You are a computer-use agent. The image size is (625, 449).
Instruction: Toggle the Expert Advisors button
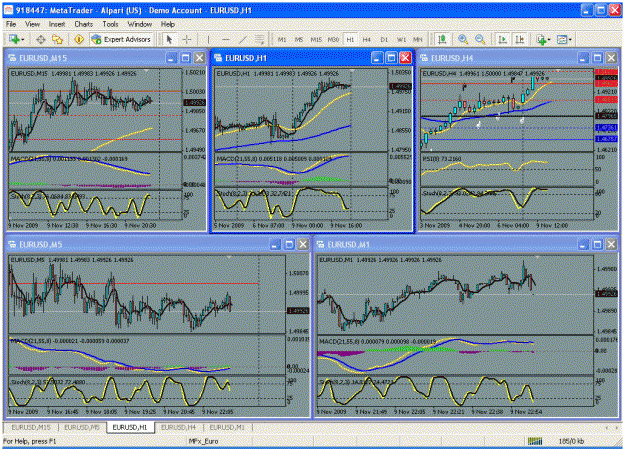pos(121,39)
